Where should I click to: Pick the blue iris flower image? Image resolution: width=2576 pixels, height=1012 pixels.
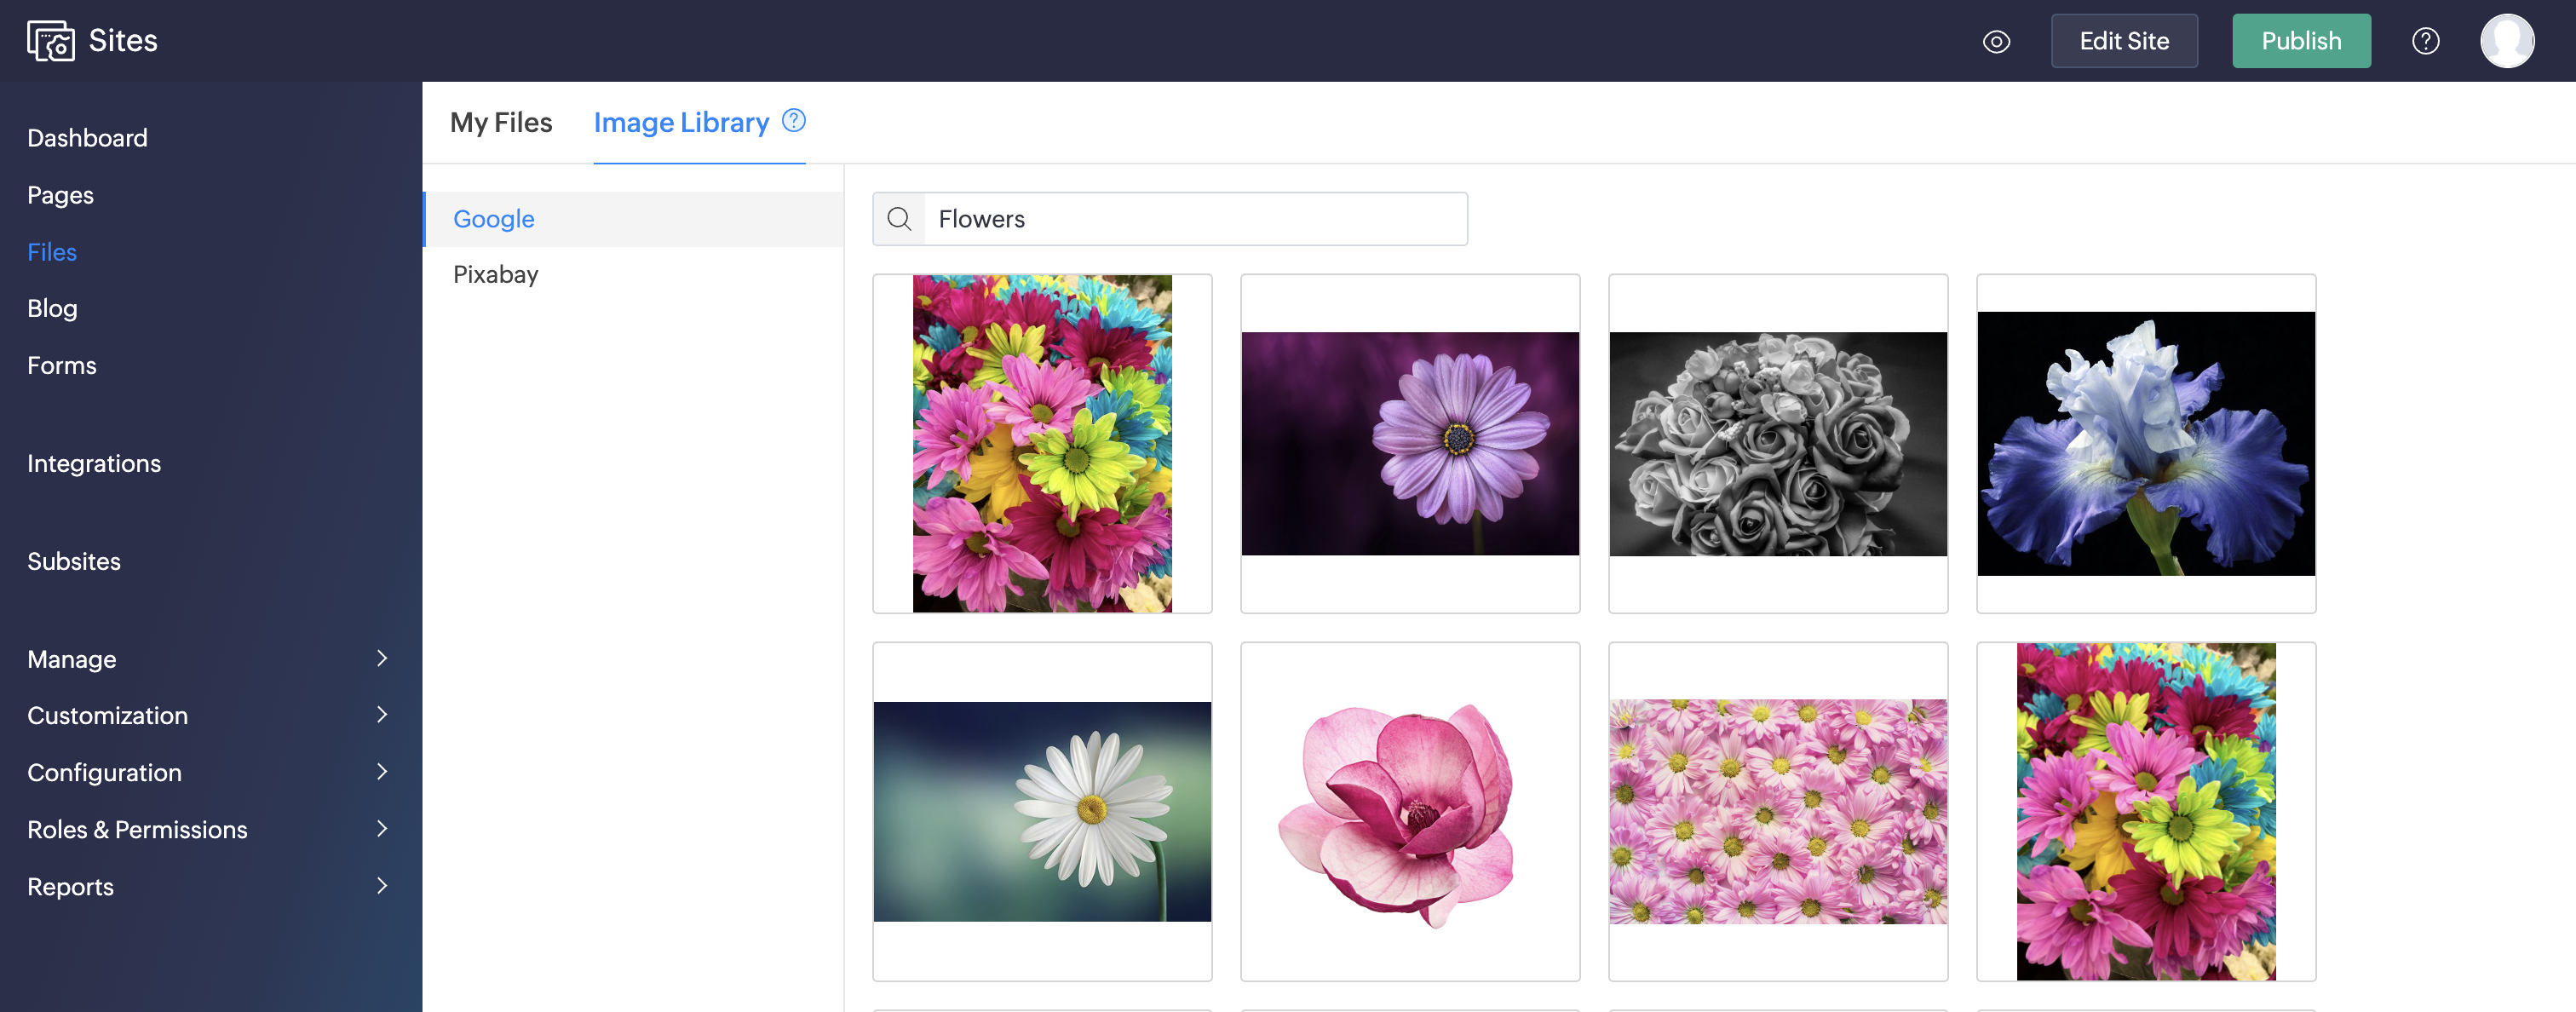[x=2146, y=444]
